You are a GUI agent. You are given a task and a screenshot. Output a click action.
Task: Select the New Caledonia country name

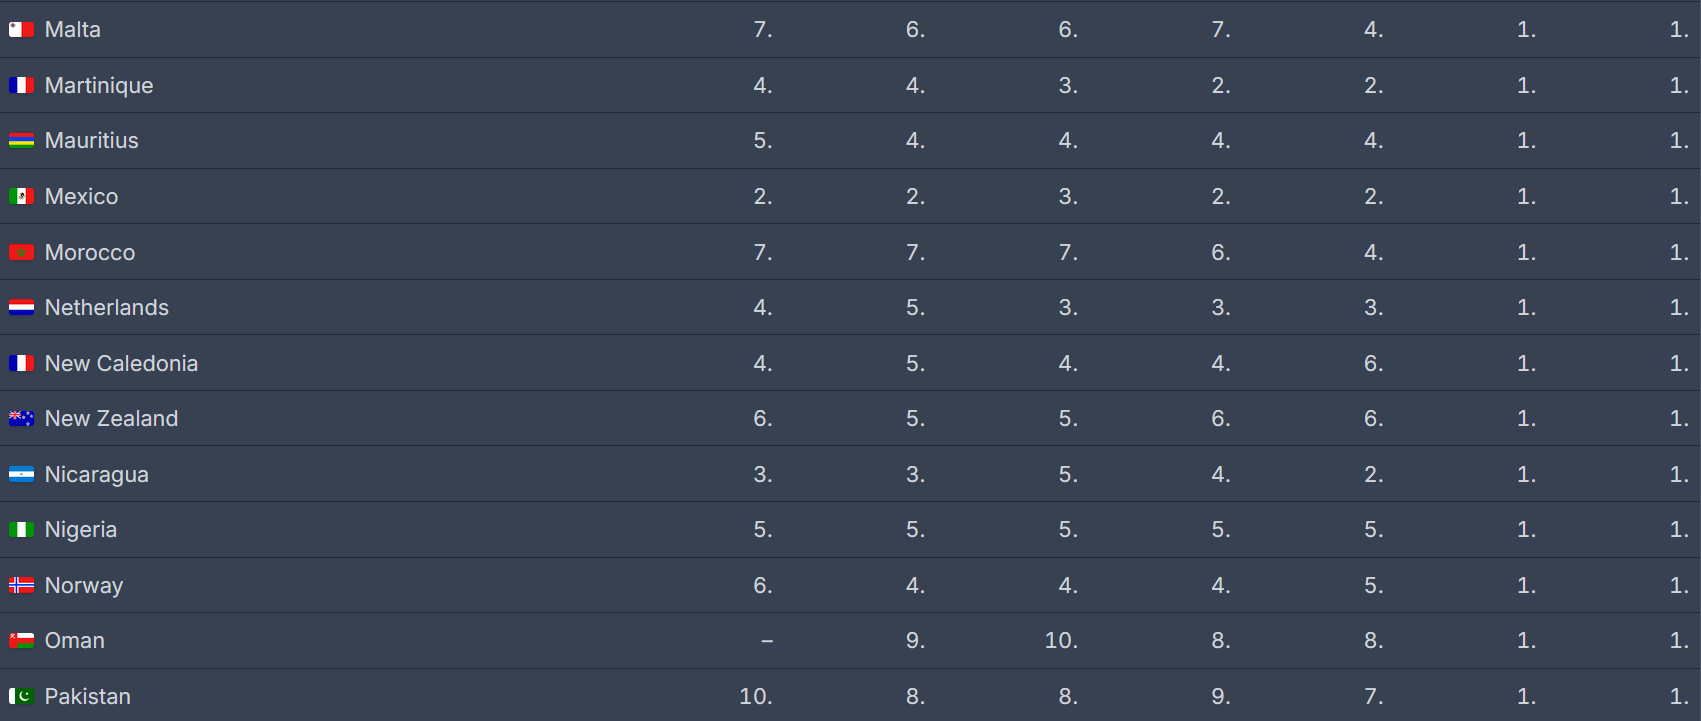tap(121, 364)
